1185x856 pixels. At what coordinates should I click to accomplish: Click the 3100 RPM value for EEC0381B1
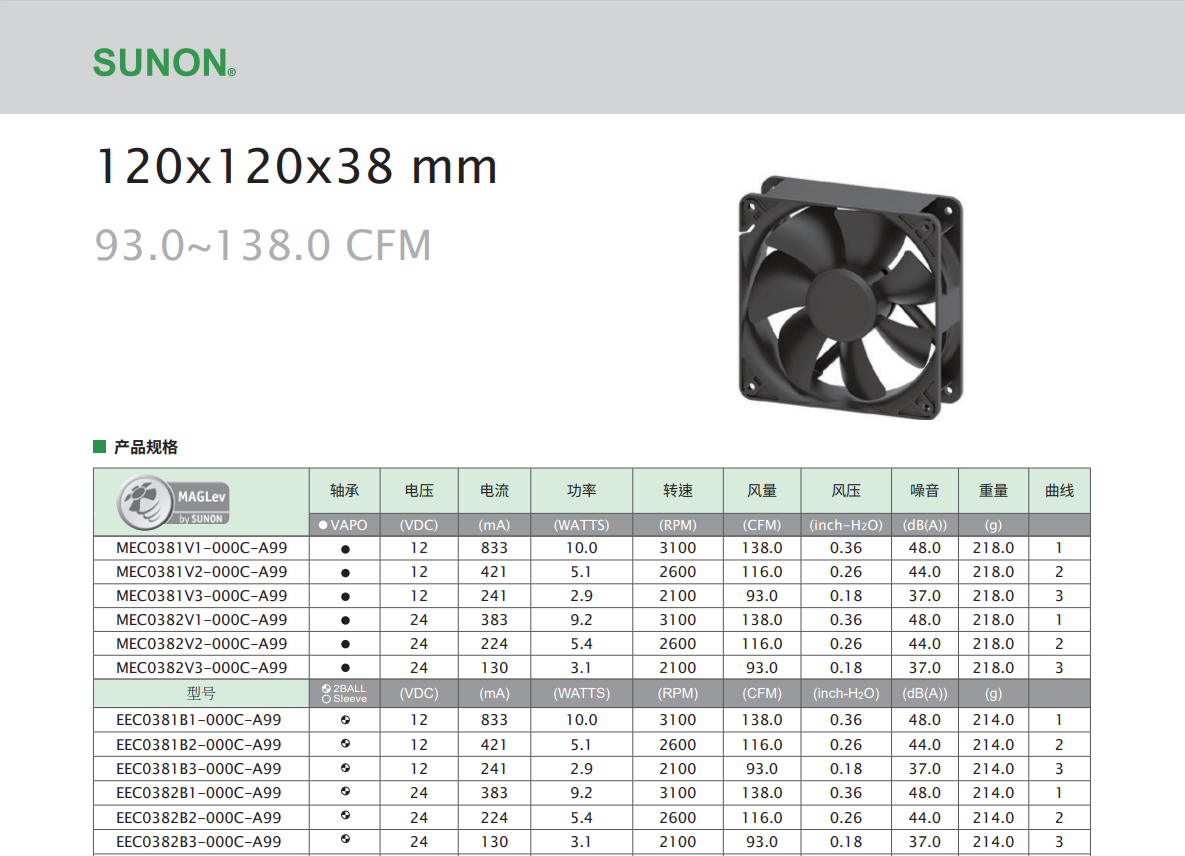(678, 720)
